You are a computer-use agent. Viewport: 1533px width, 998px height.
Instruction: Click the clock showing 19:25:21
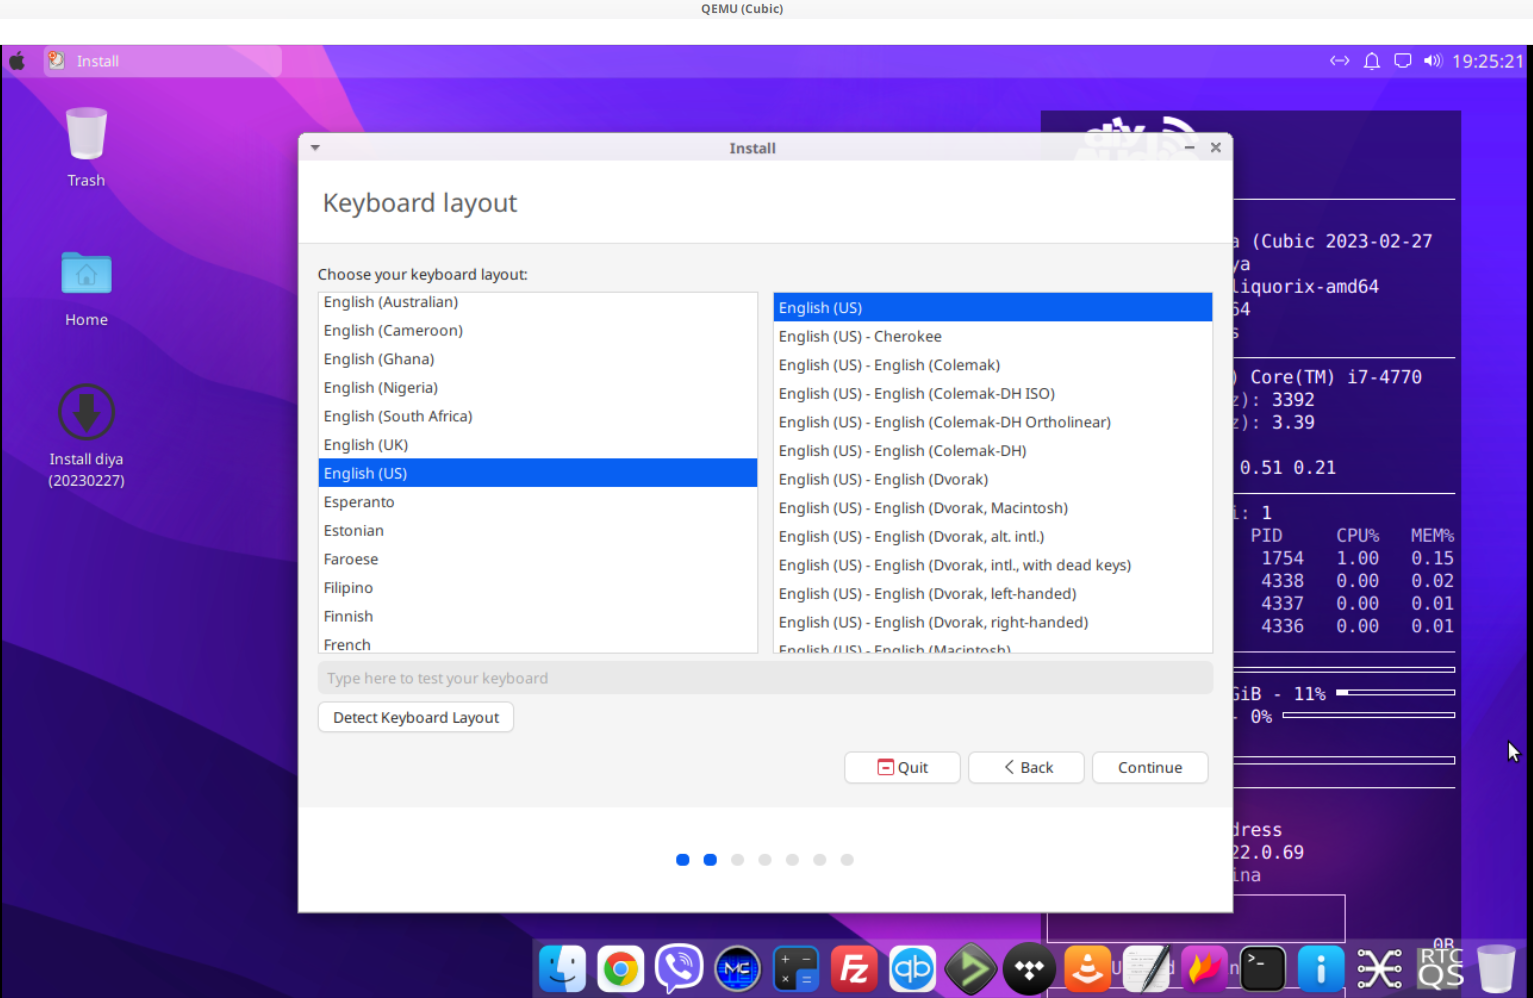1487,61
